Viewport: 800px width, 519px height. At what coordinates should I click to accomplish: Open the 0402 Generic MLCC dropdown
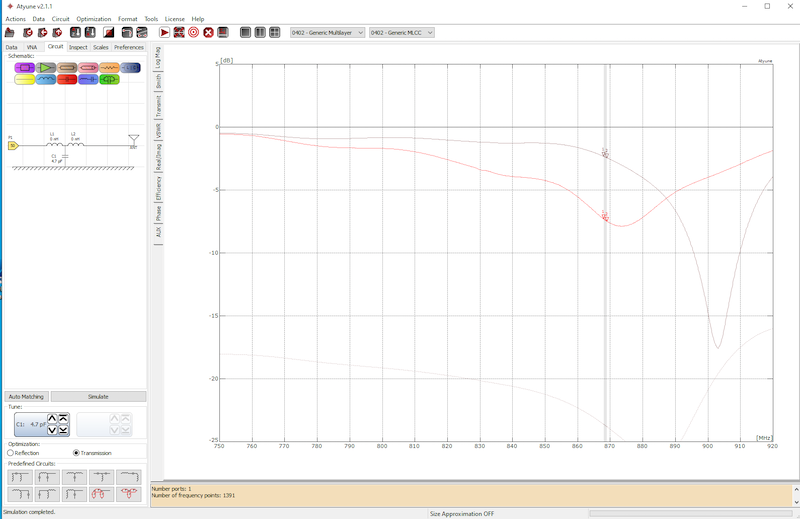[x=401, y=33]
